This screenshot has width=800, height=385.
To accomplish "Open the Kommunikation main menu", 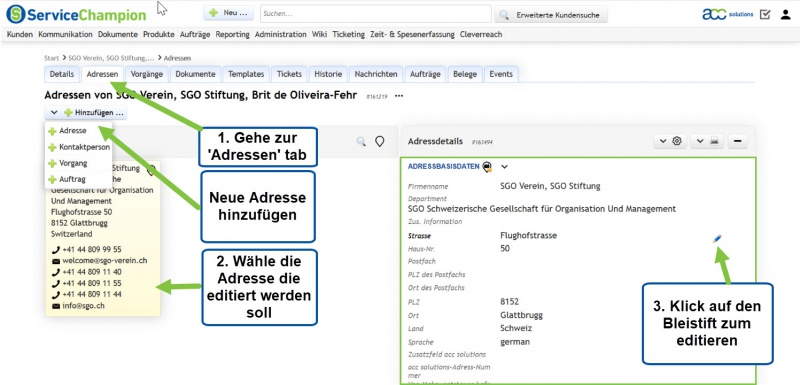I will (x=65, y=35).
